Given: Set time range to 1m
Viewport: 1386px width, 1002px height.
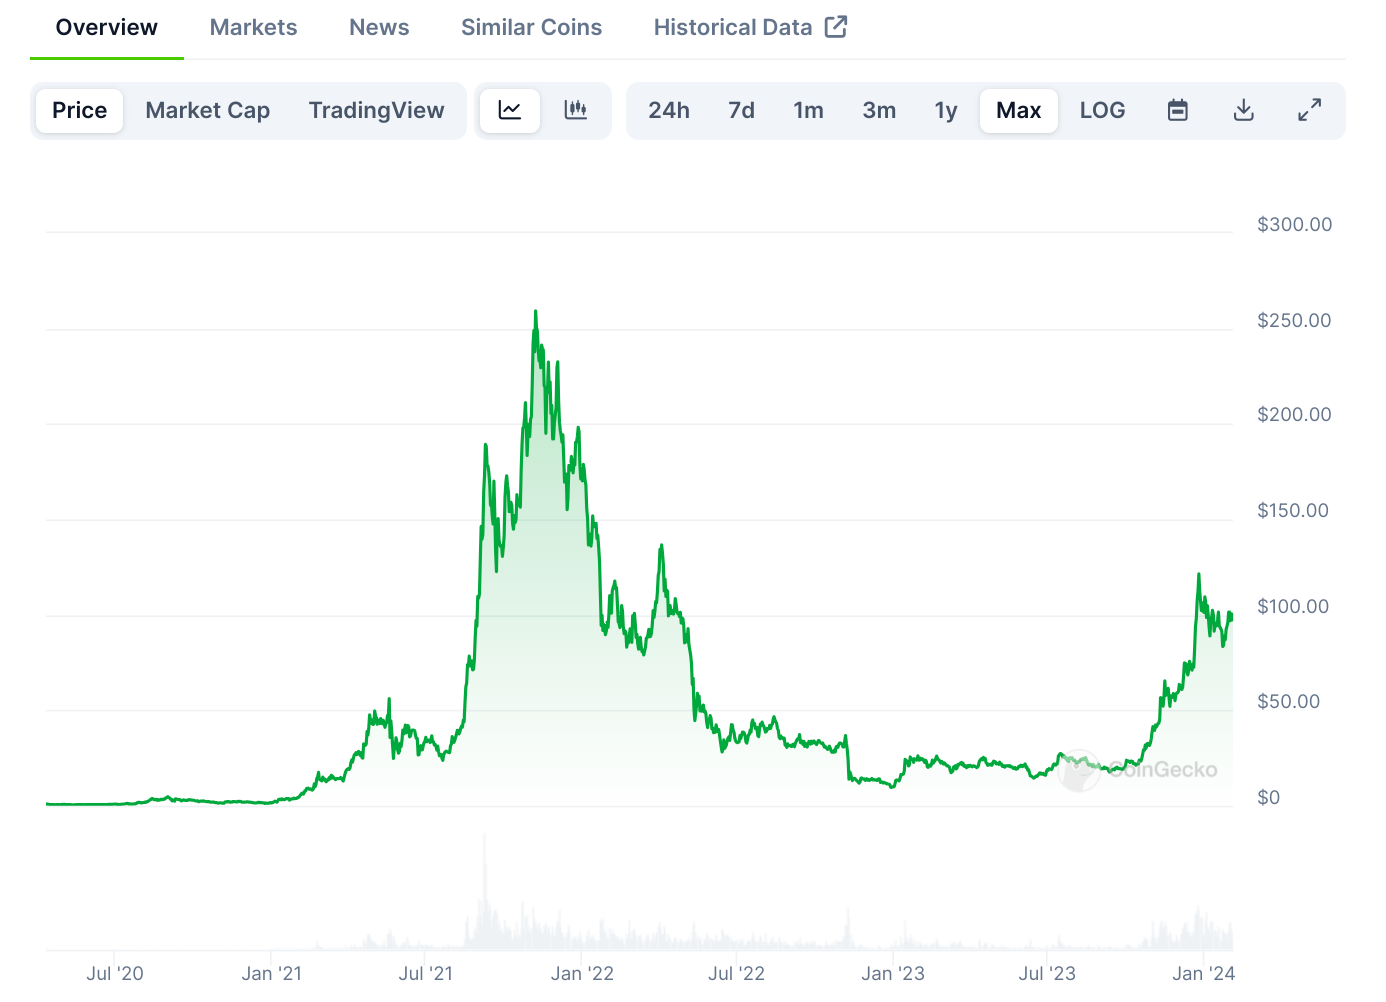Looking at the screenshot, I should pyautogui.click(x=808, y=110).
